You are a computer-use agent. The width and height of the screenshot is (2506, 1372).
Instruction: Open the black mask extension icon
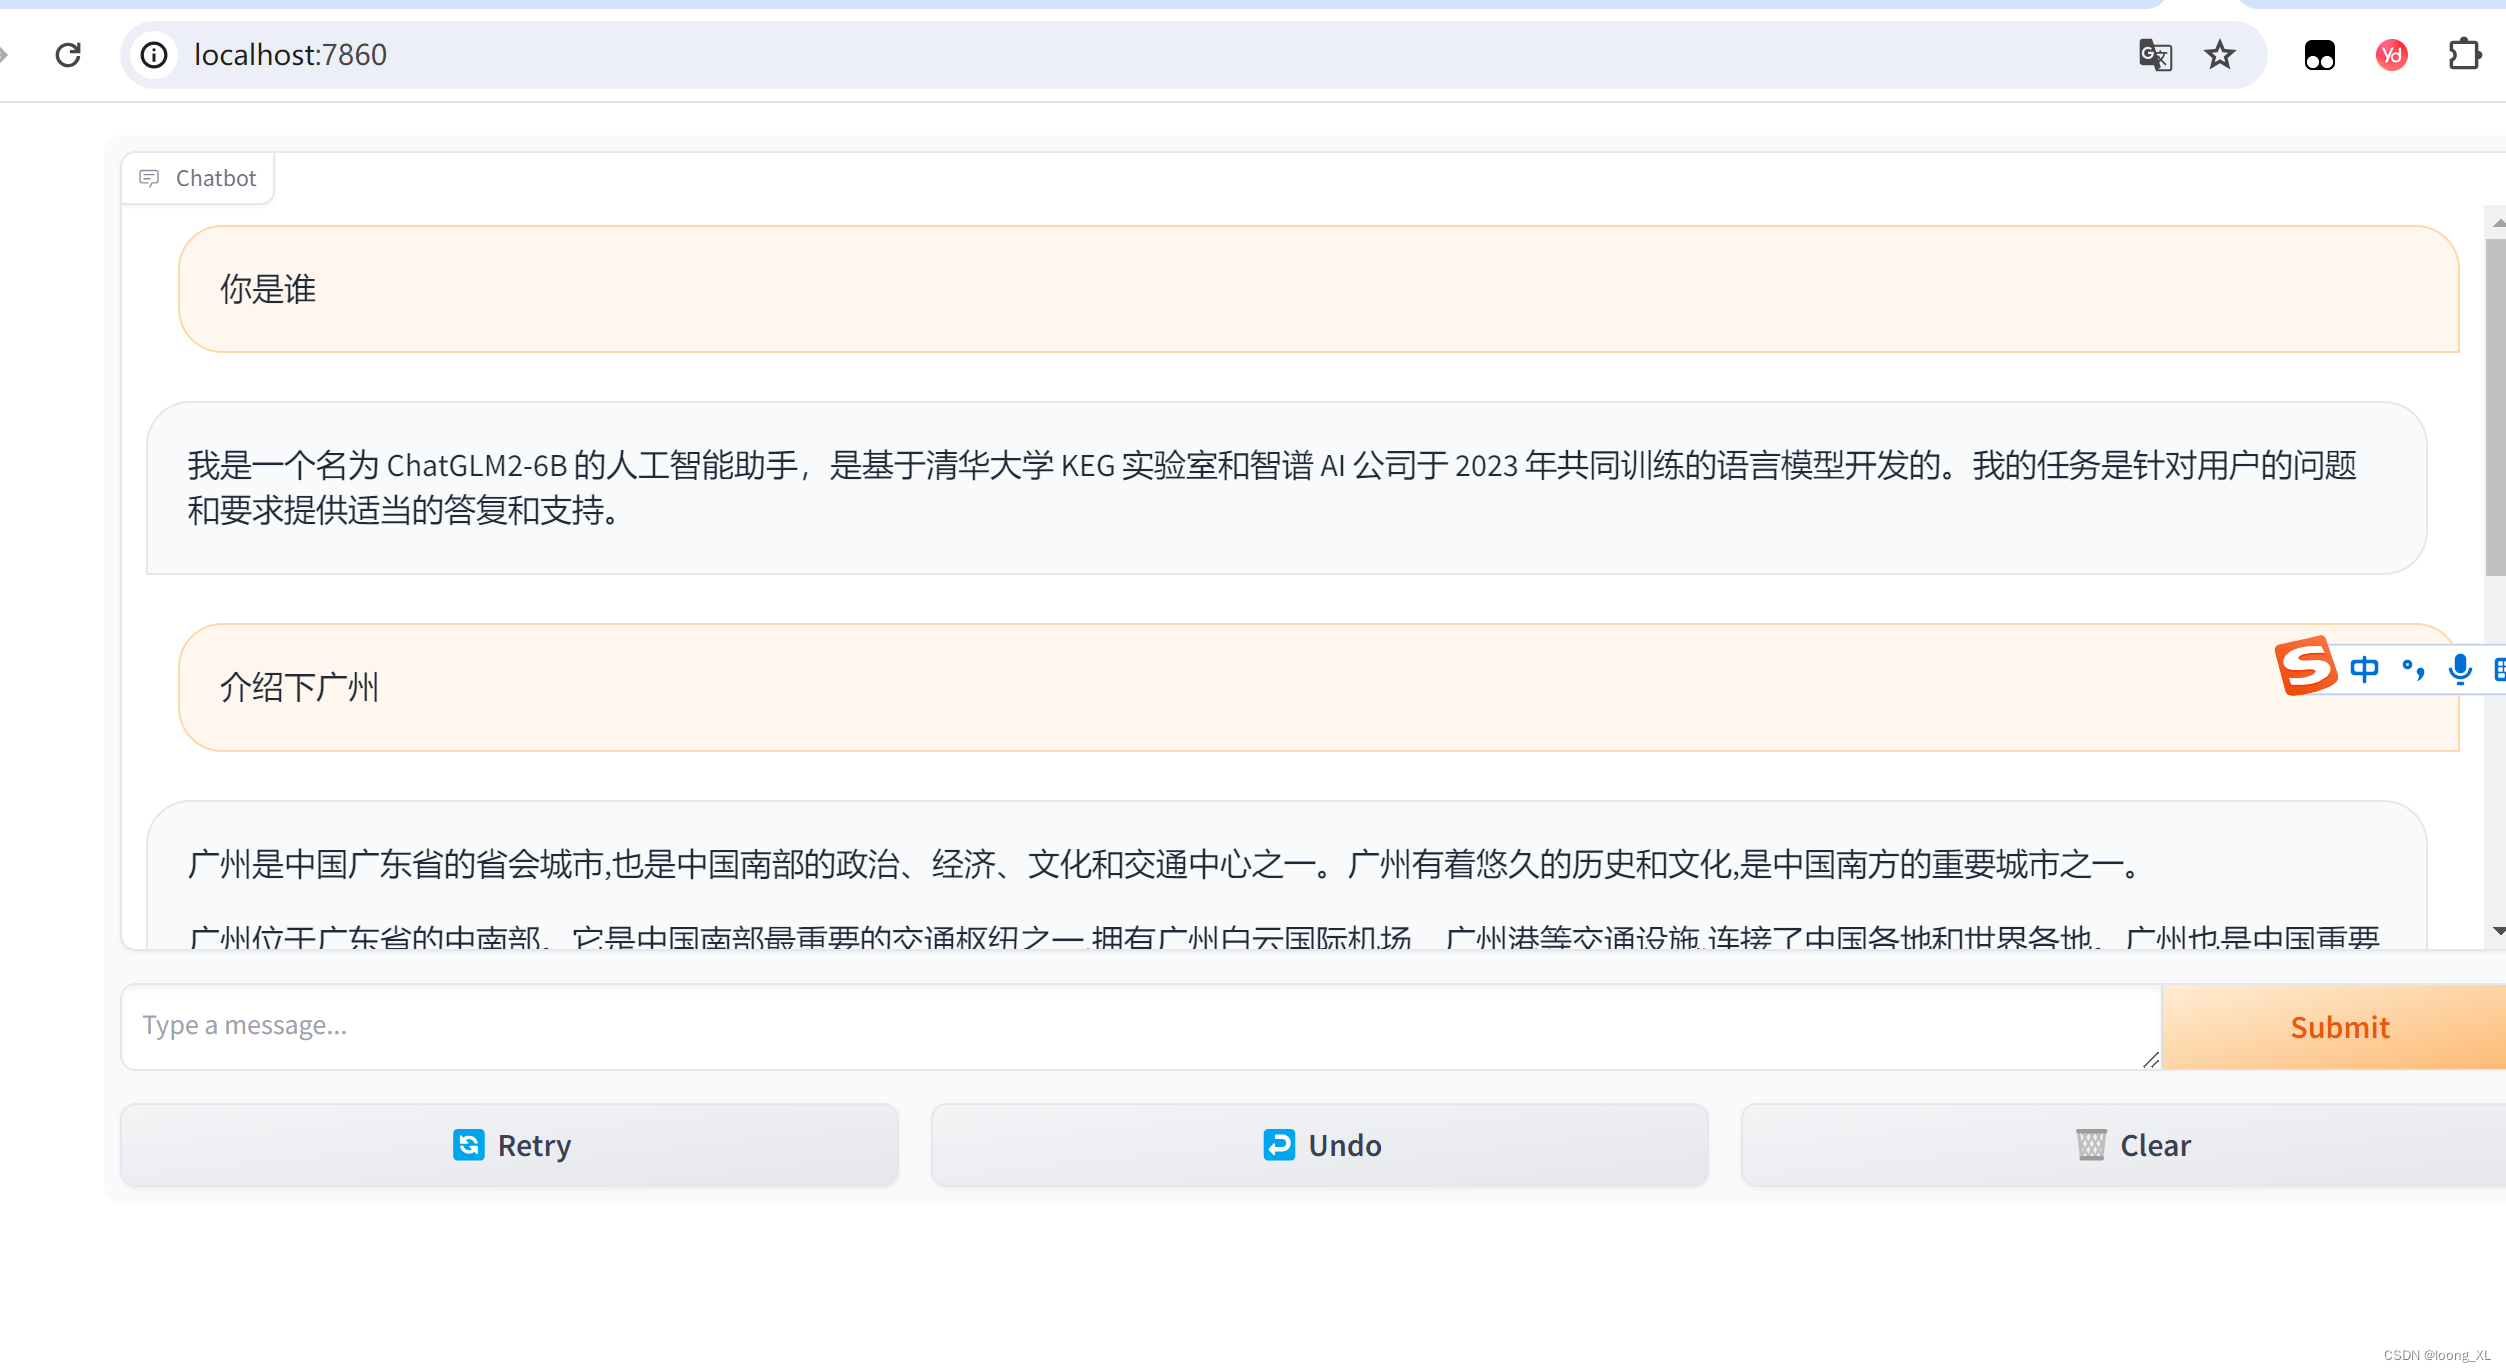[2319, 55]
